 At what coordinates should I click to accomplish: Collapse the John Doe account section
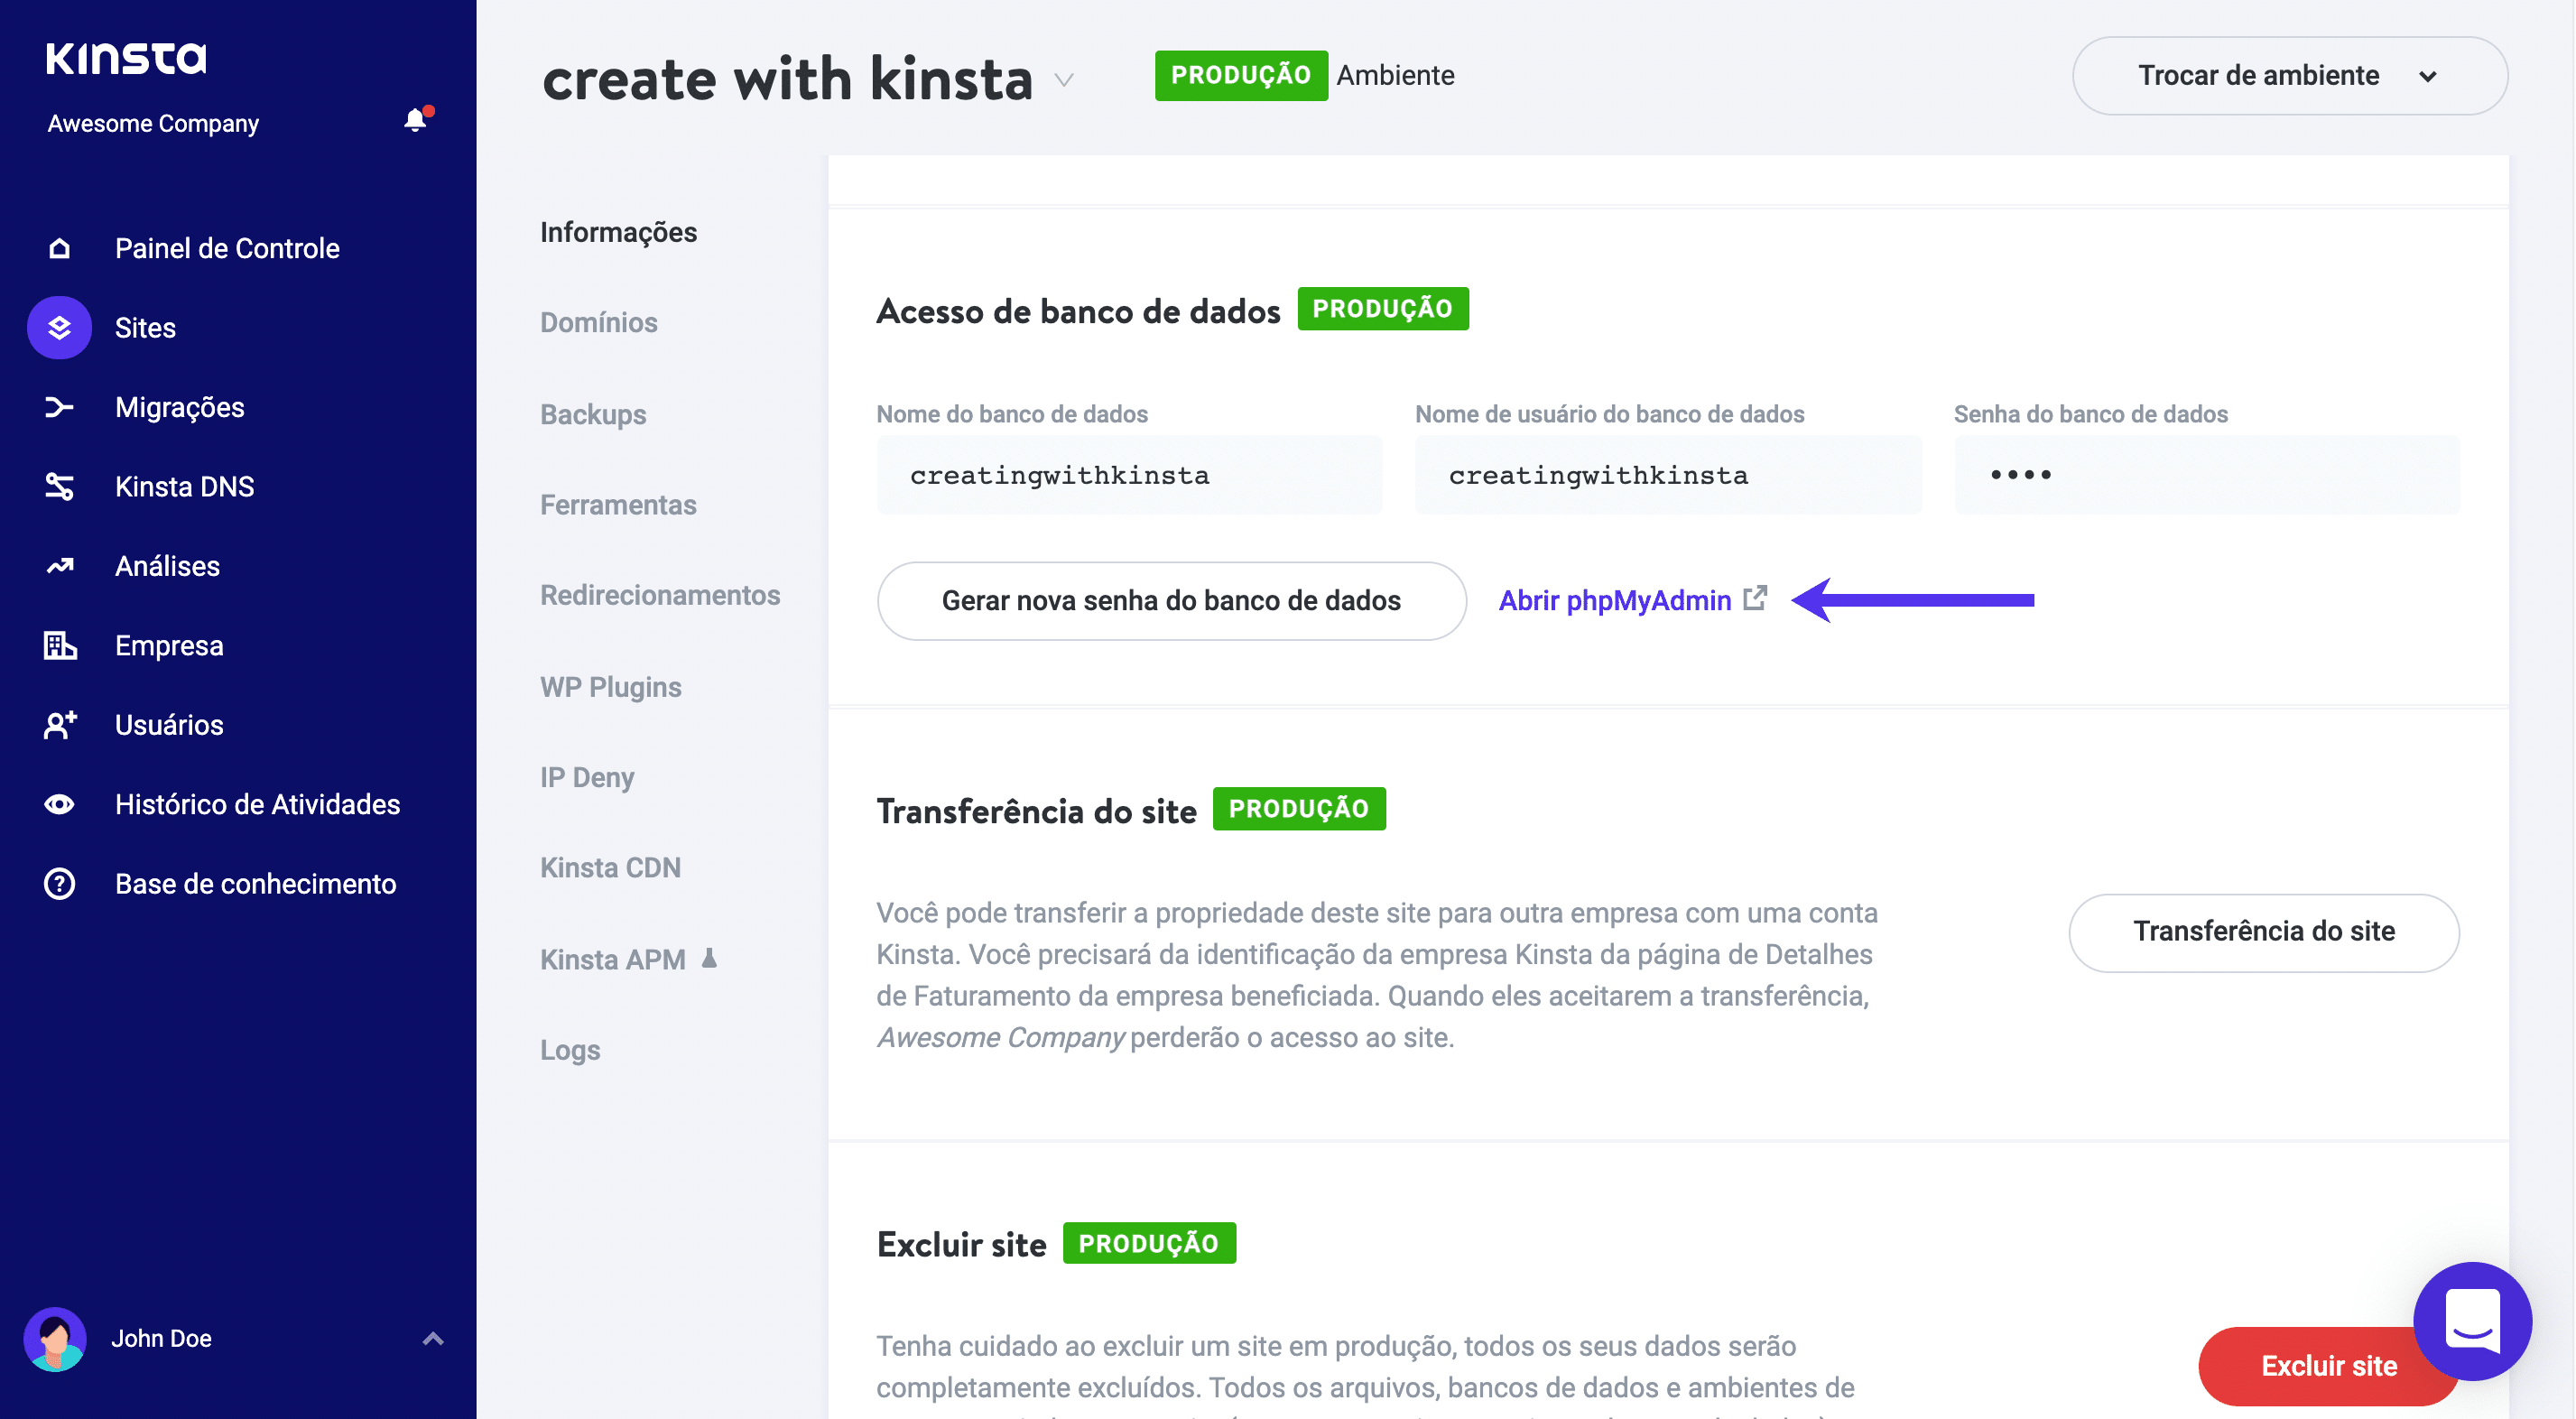433,1338
